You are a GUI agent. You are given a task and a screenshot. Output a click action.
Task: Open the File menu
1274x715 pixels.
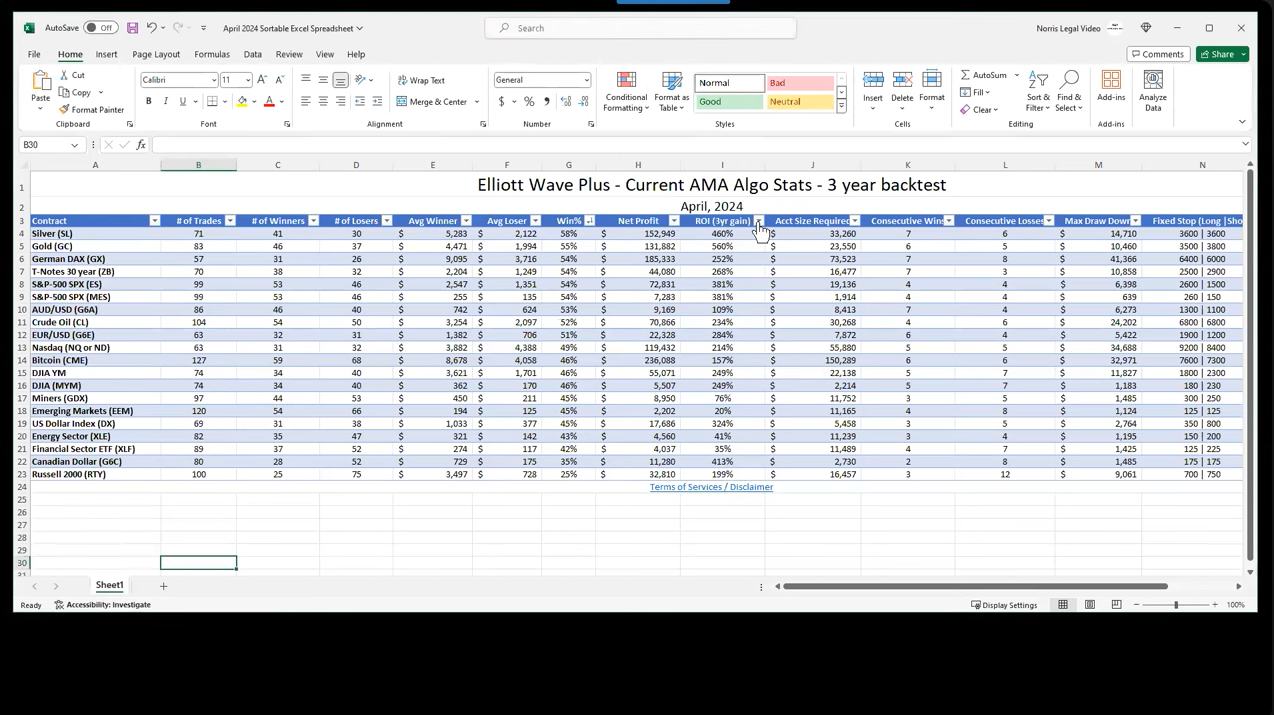34,54
